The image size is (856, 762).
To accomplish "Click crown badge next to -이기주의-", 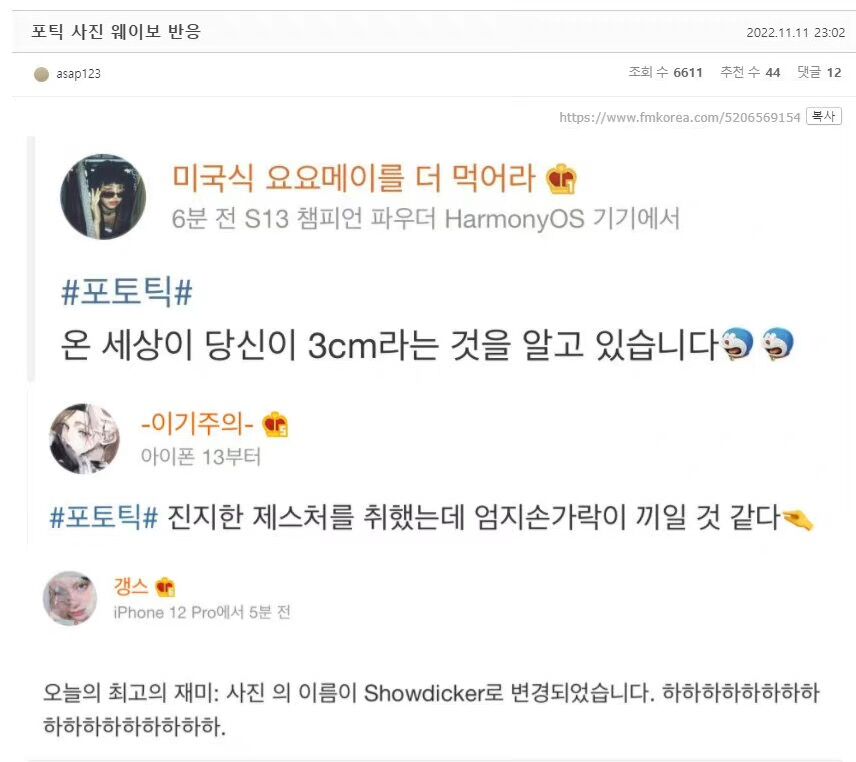I will [275, 425].
